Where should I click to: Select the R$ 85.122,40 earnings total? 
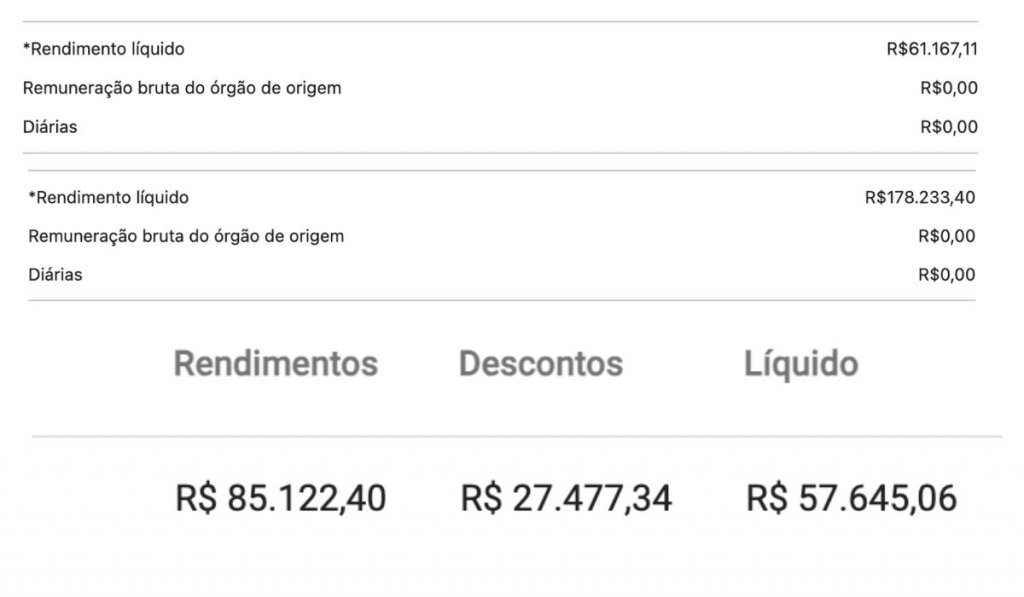point(281,498)
